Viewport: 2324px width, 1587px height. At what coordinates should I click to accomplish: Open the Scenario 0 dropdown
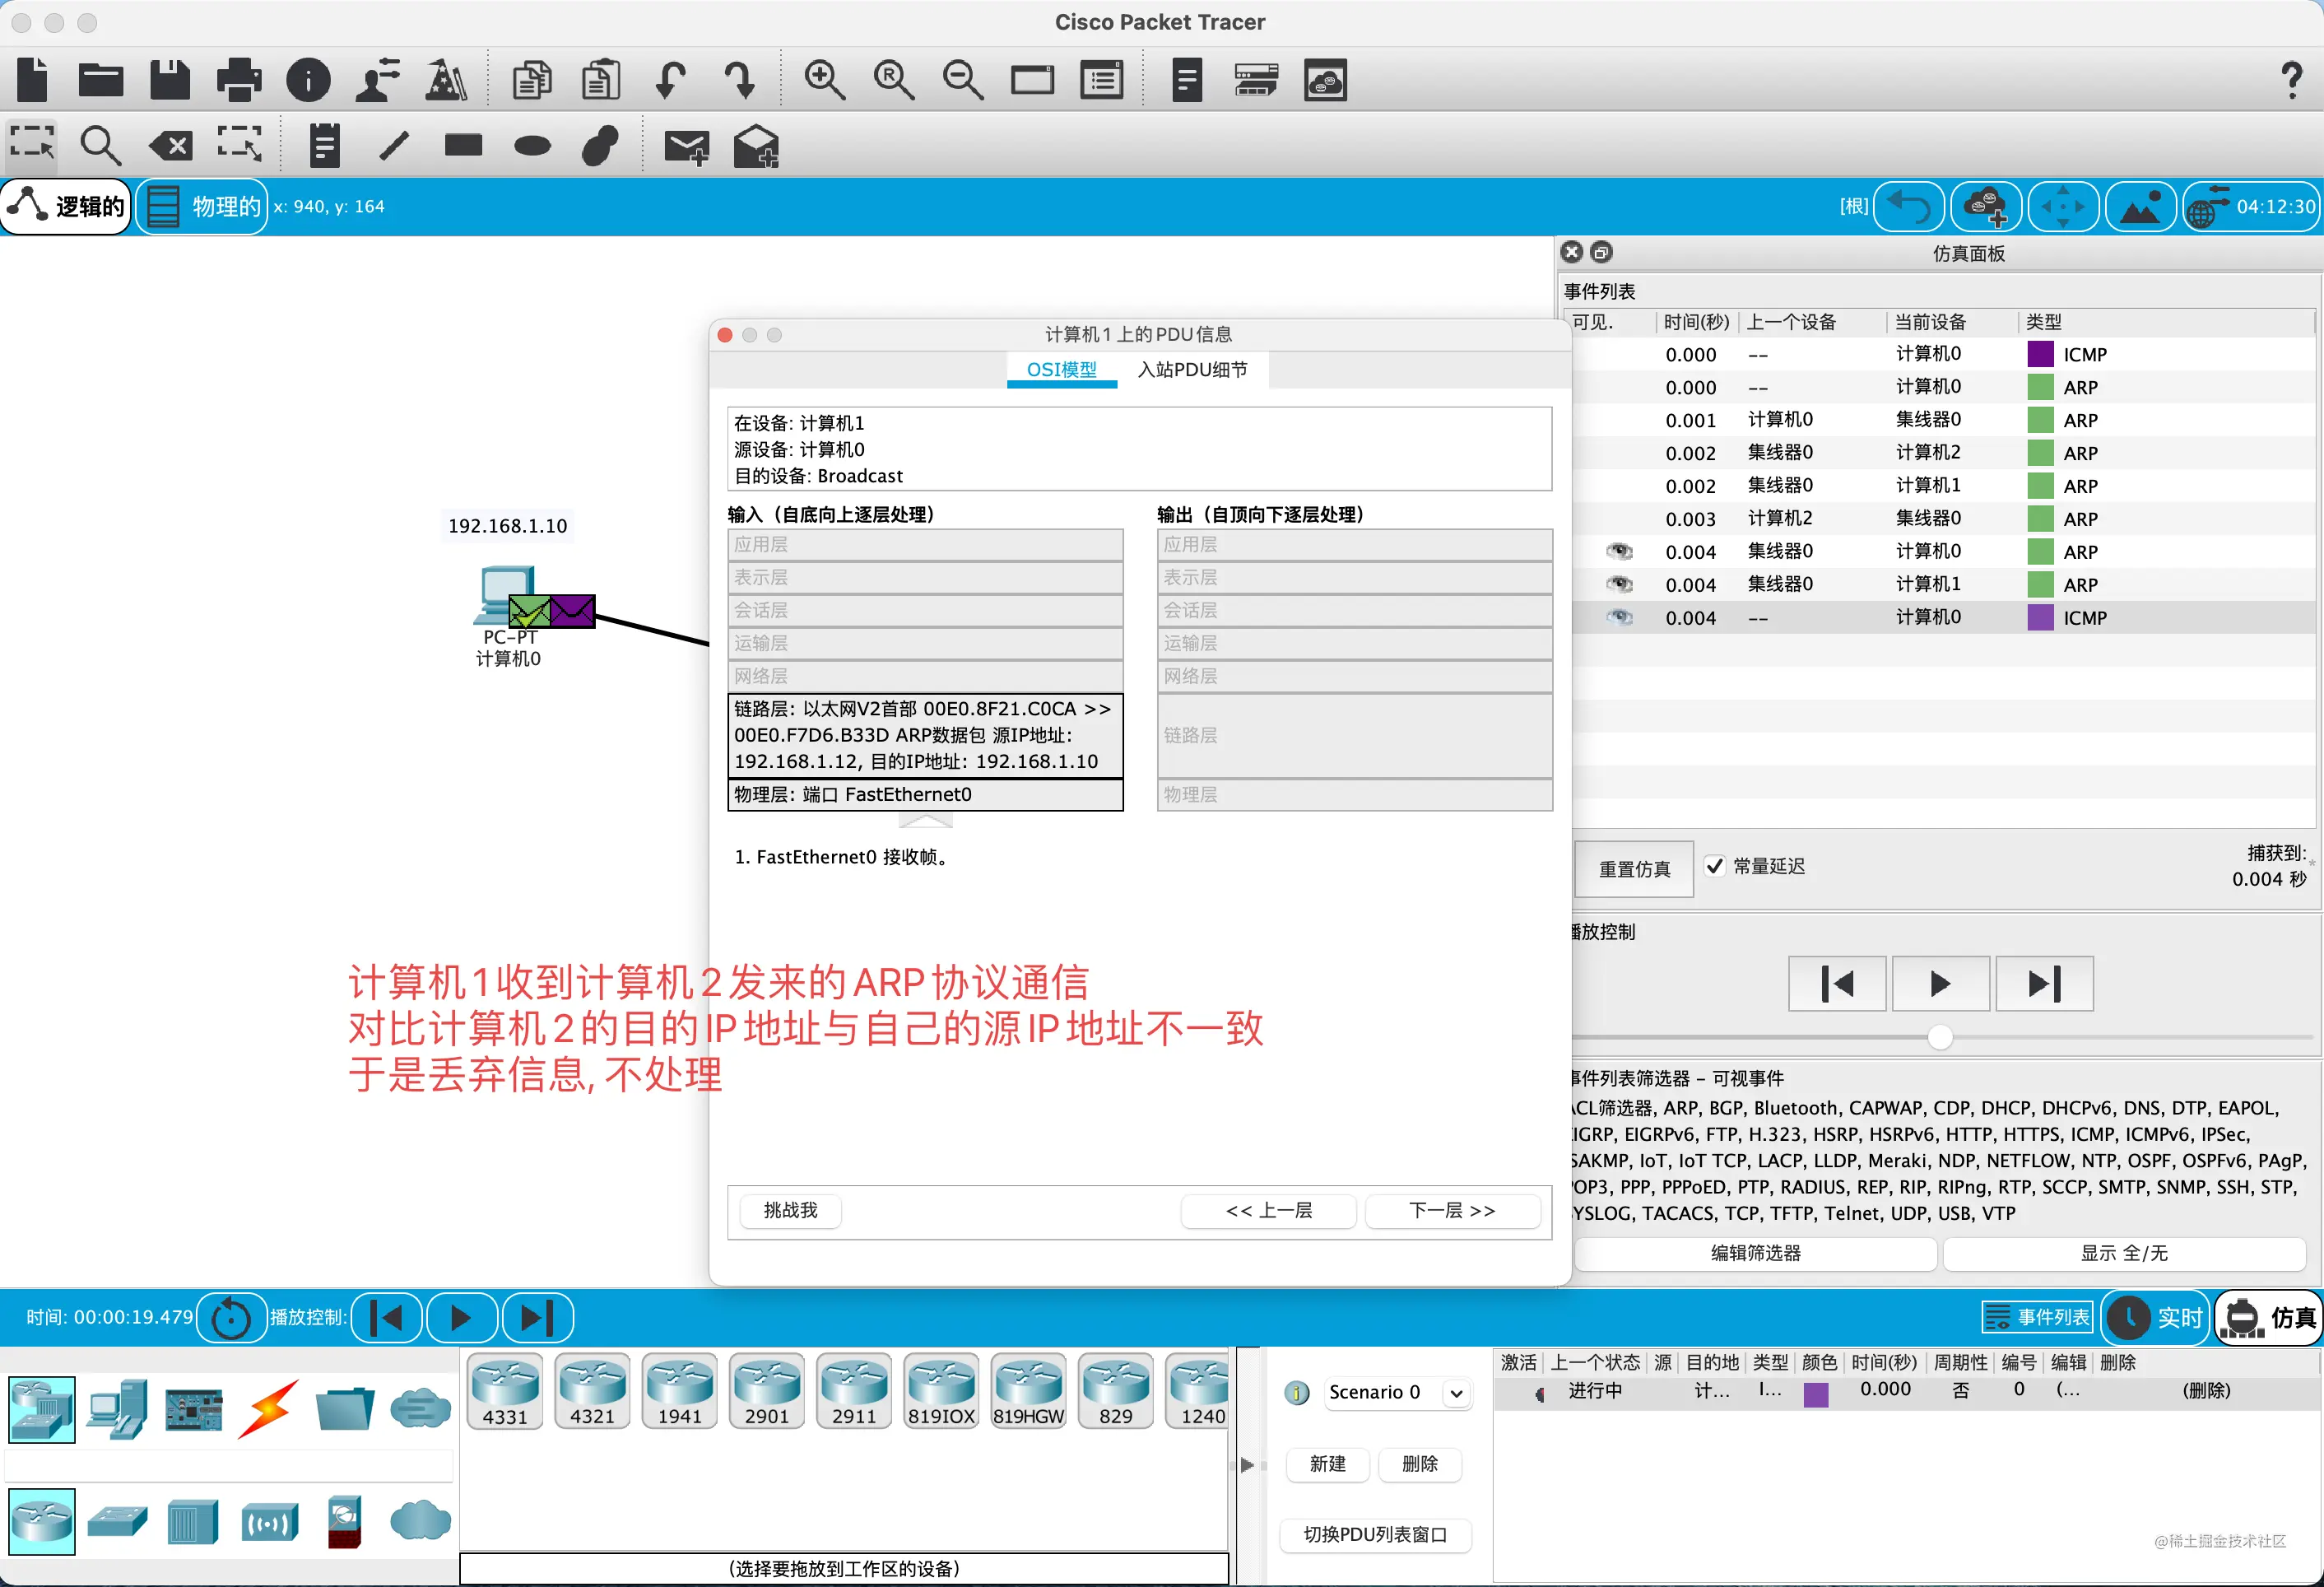pos(1398,1392)
